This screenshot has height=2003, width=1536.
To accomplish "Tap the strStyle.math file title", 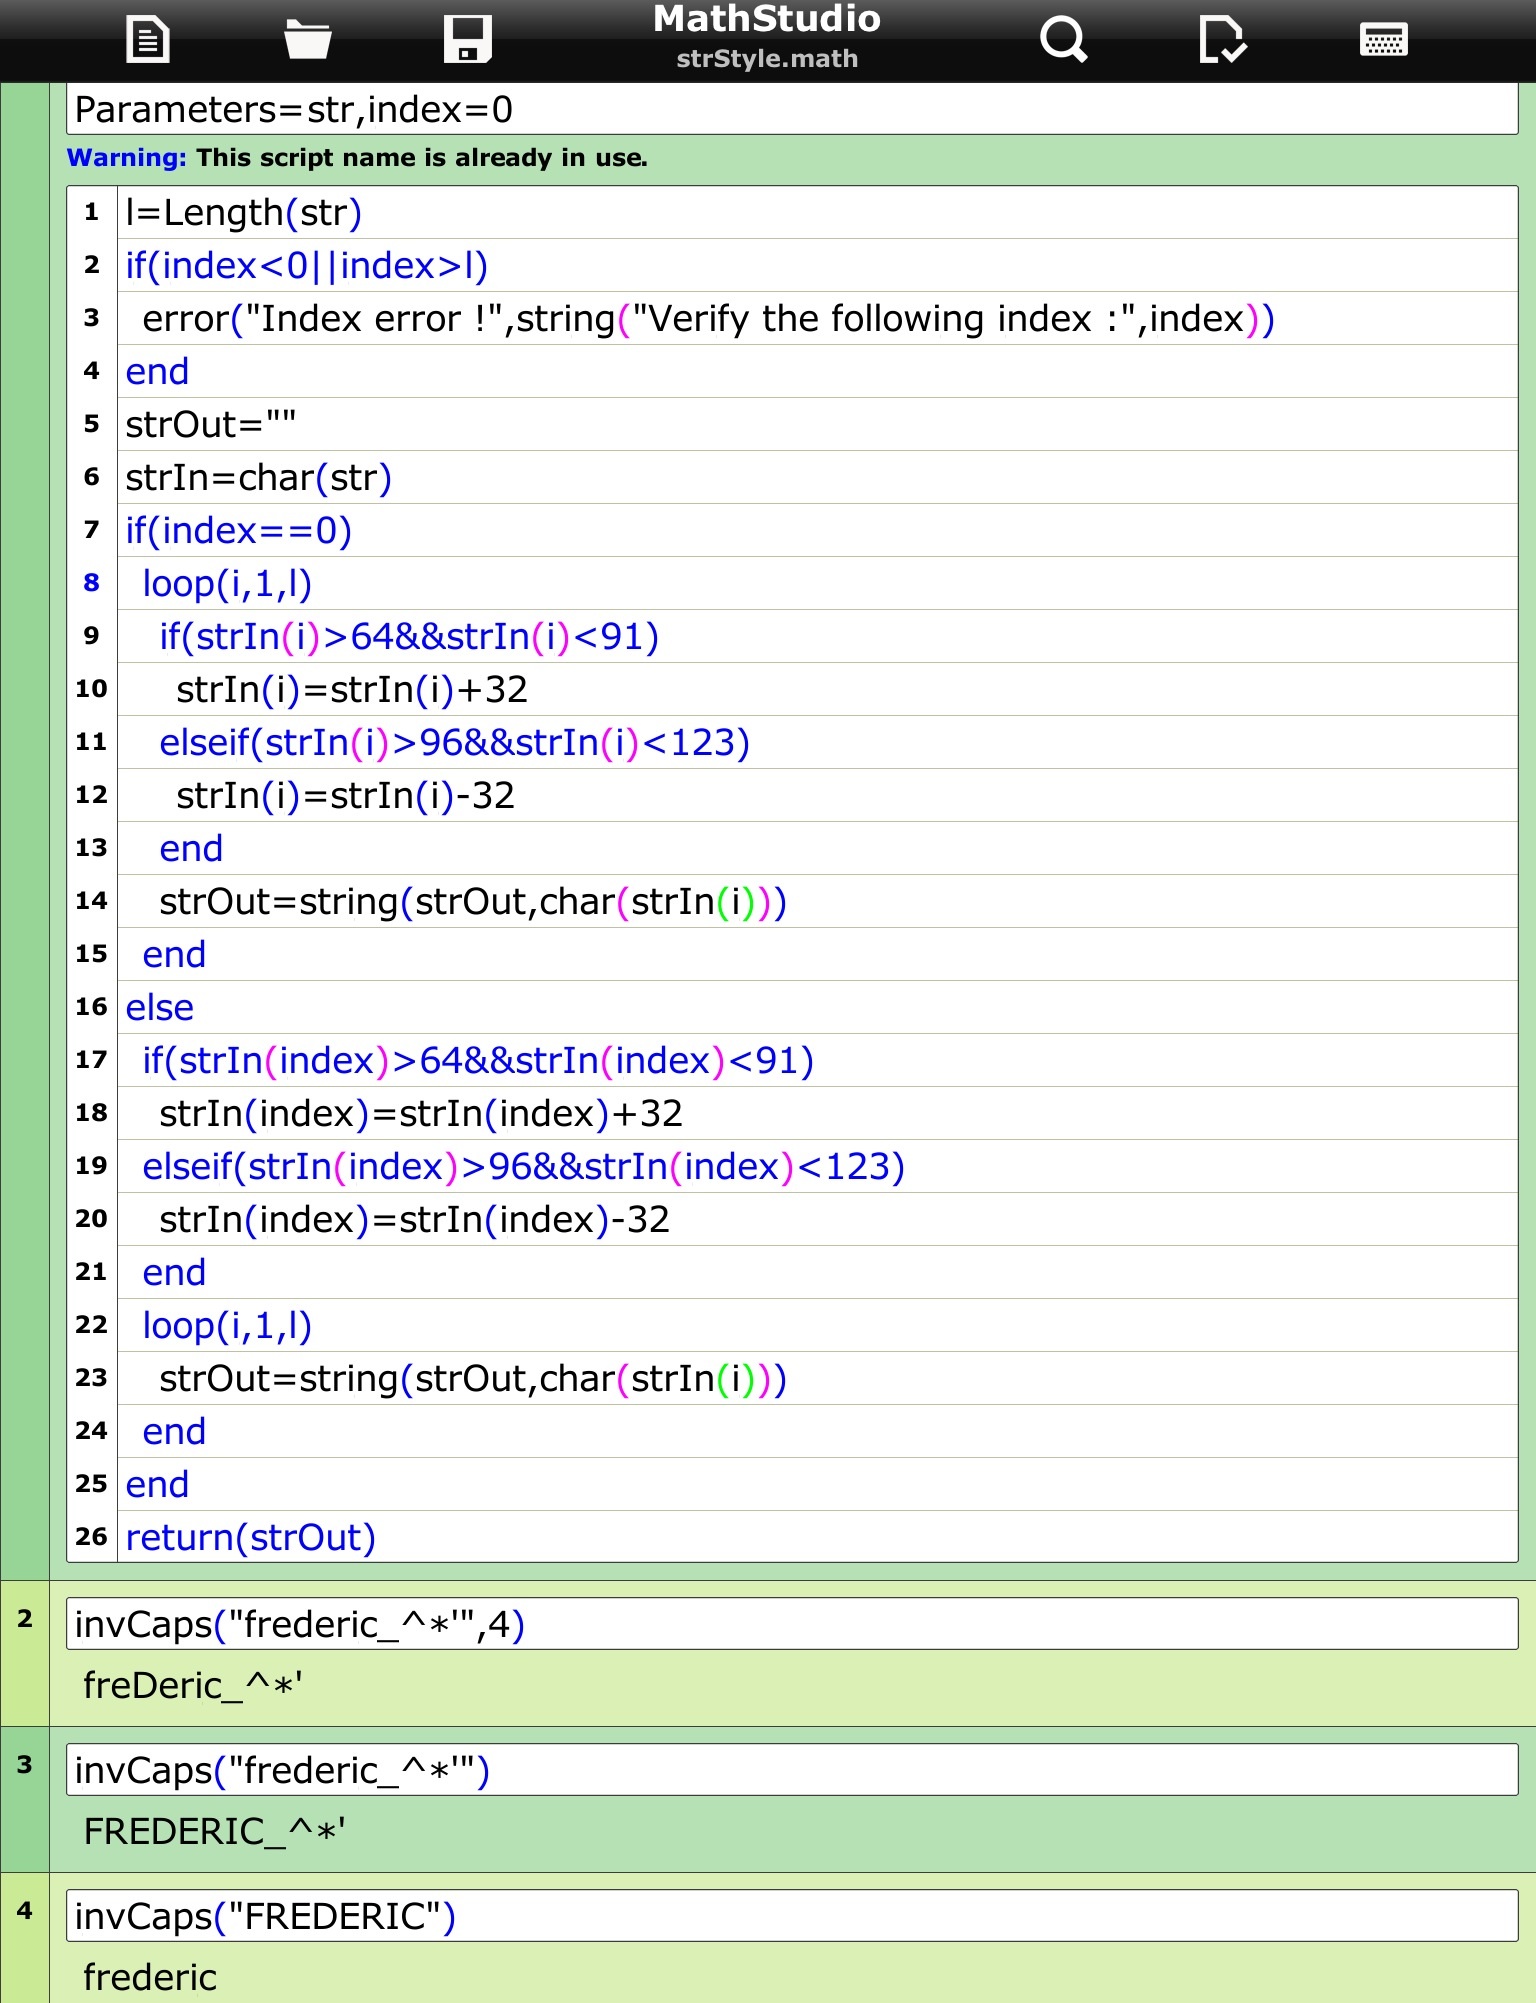I will (767, 59).
